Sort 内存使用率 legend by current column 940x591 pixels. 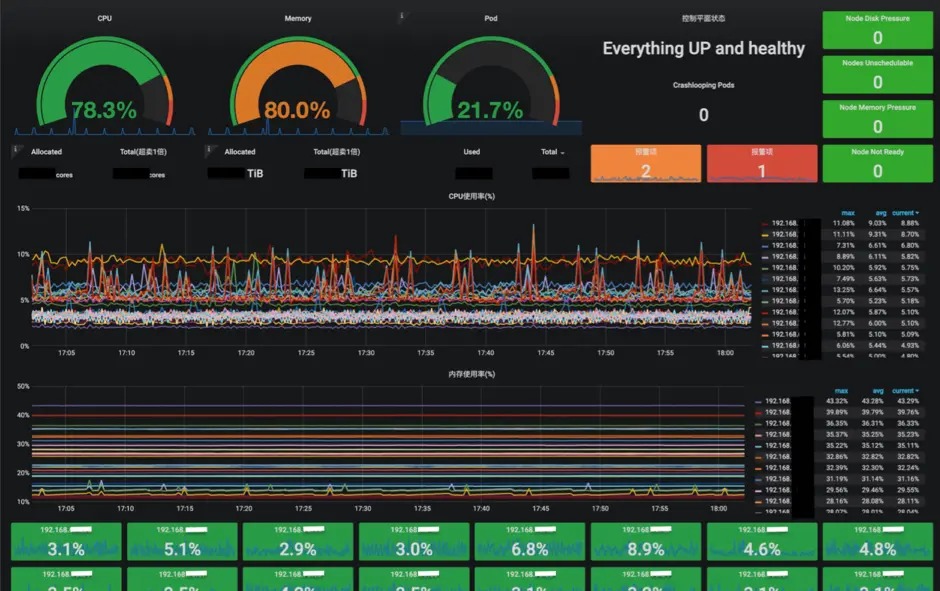[905, 391]
